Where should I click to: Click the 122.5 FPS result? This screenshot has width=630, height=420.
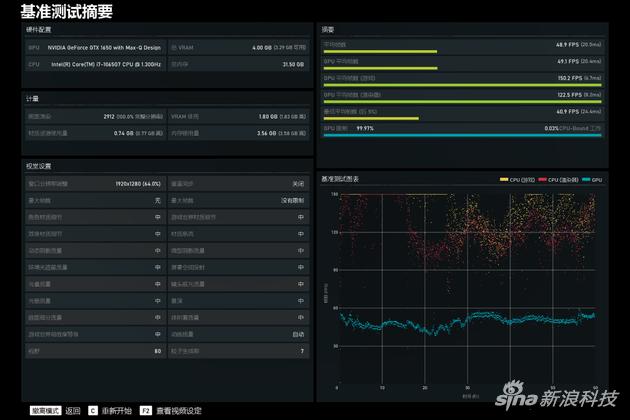[x=569, y=95]
